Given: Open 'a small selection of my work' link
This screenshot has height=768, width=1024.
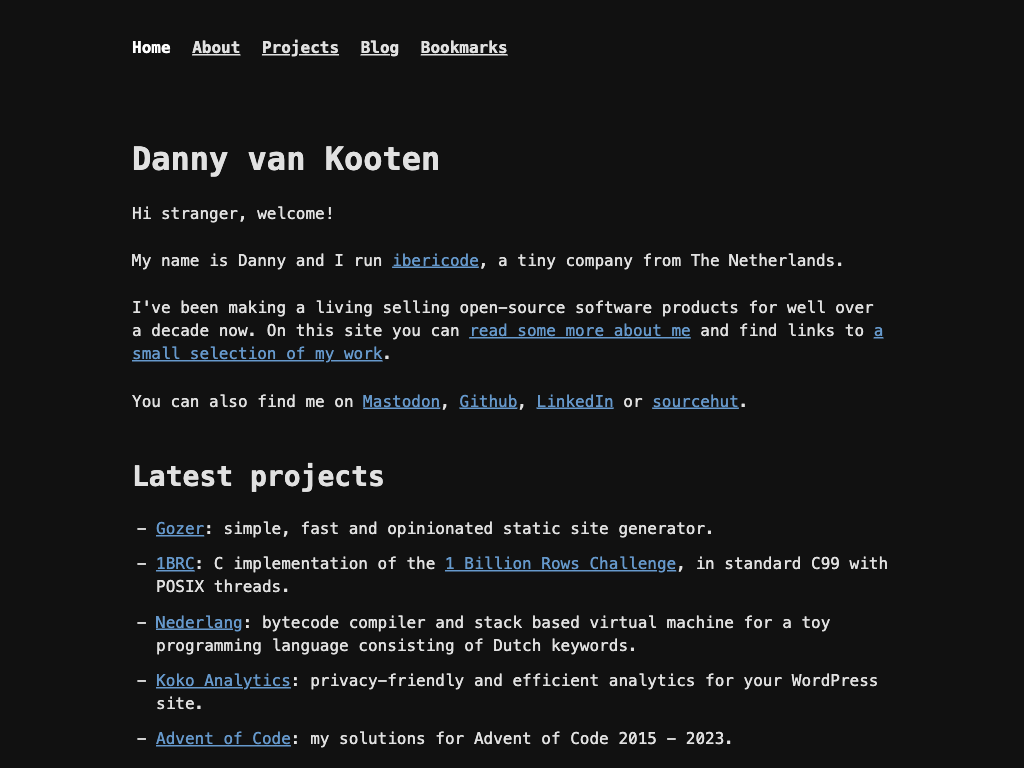Looking at the screenshot, I should (257, 353).
